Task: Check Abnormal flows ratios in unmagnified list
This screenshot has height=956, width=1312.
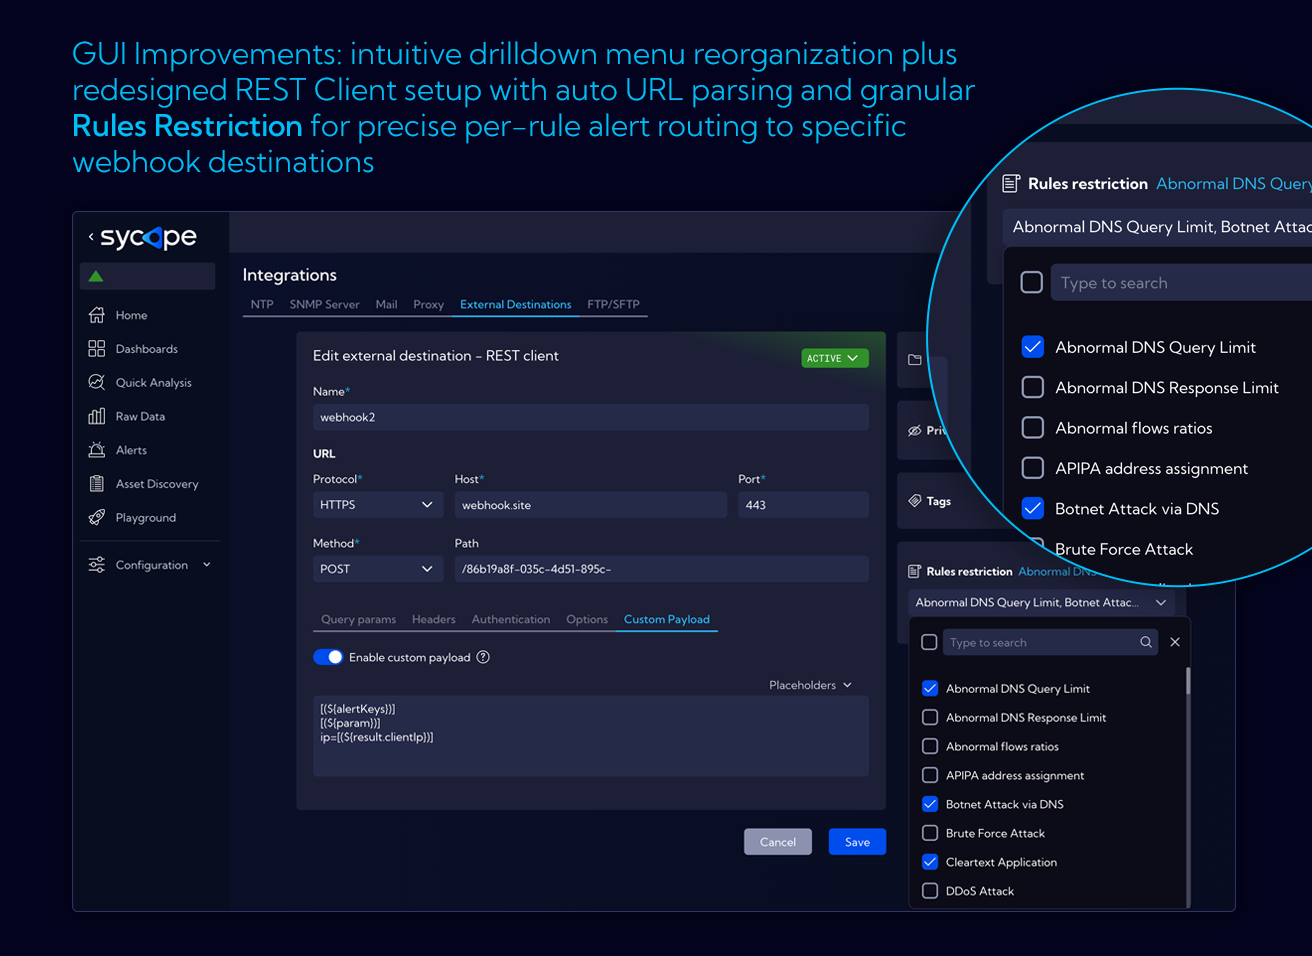Action: pyautogui.click(x=930, y=746)
